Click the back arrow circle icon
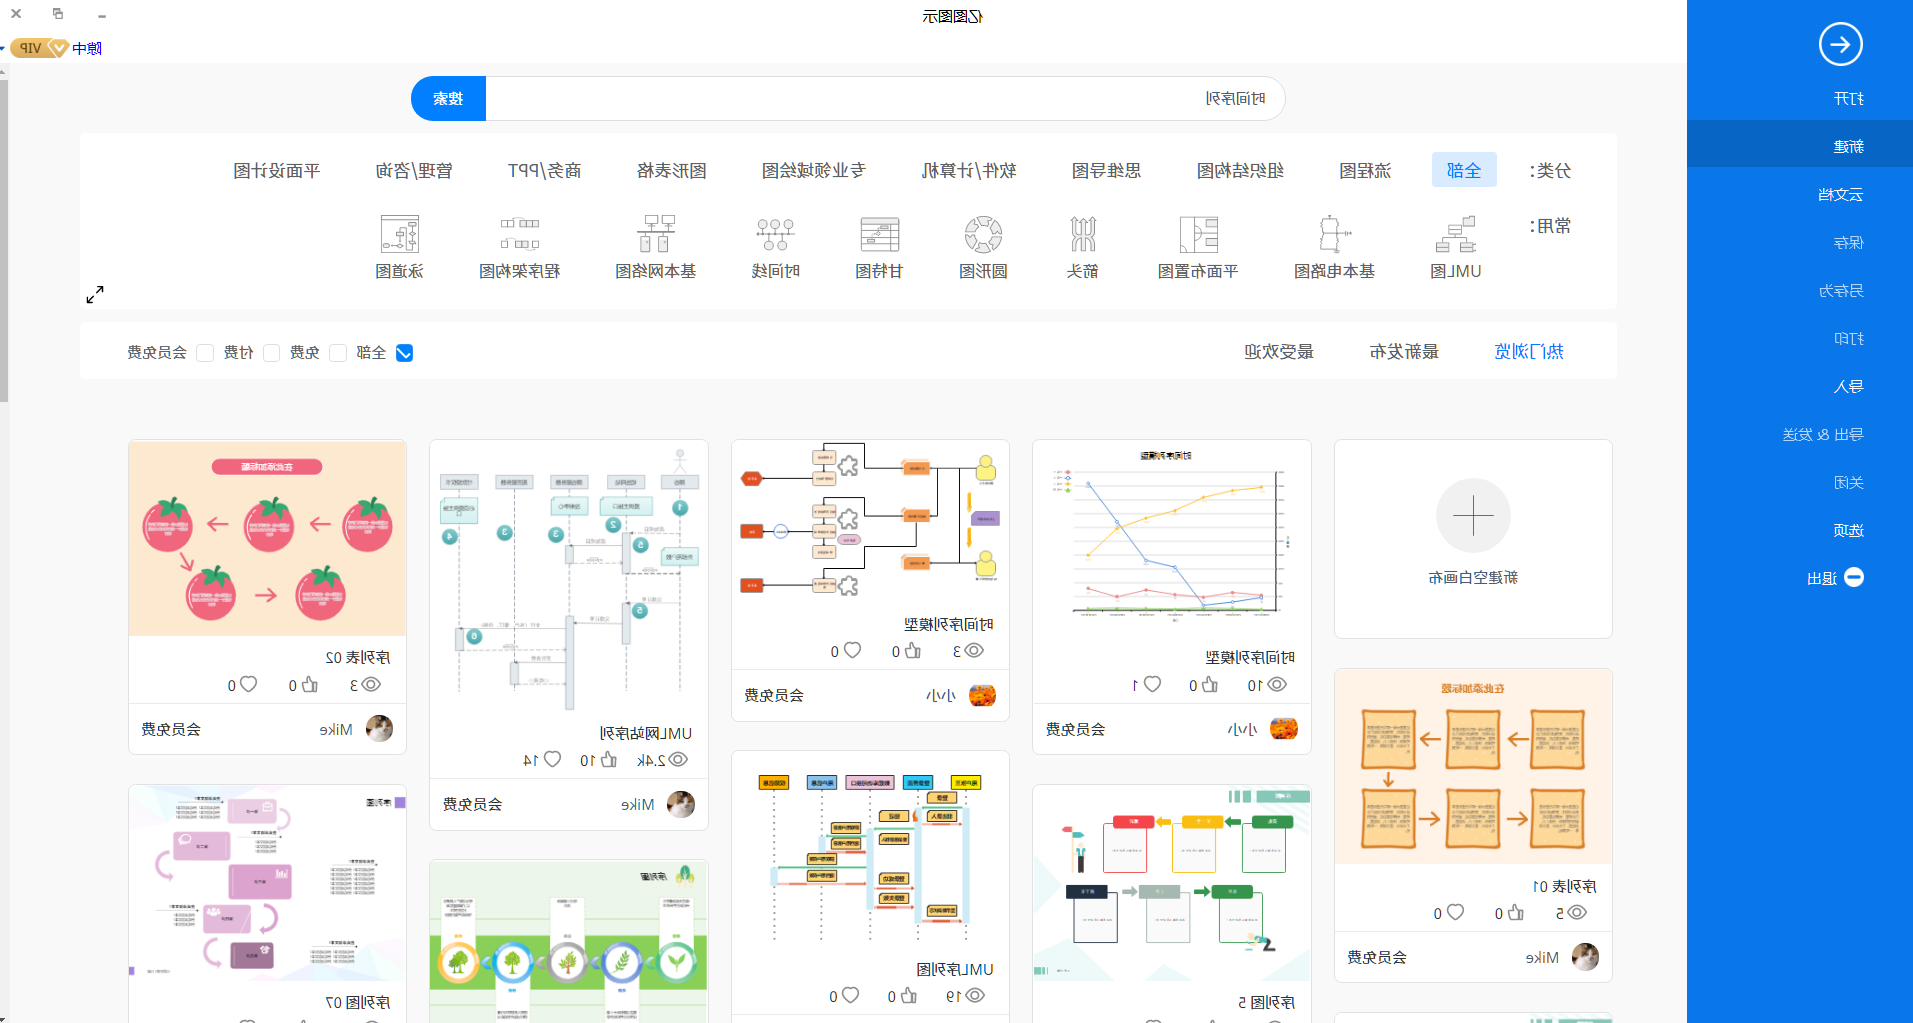Image resolution: width=1913 pixels, height=1023 pixels. (1840, 44)
